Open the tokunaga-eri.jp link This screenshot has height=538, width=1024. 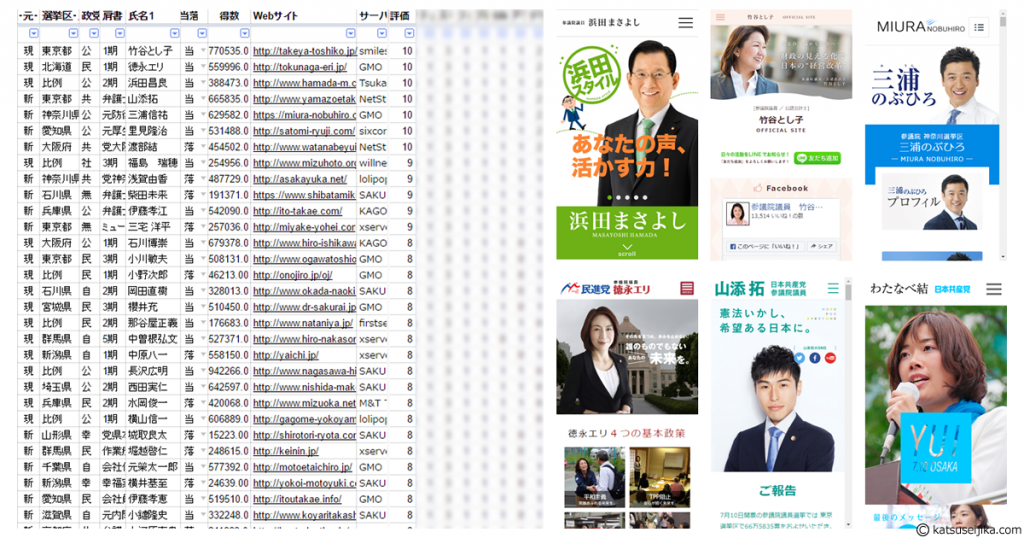click(x=300, y=67)
